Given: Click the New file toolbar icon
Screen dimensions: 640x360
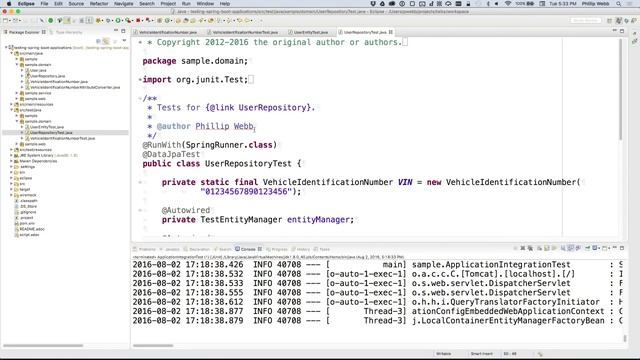Looking at the screenshot, I should (x=6, y=20).
